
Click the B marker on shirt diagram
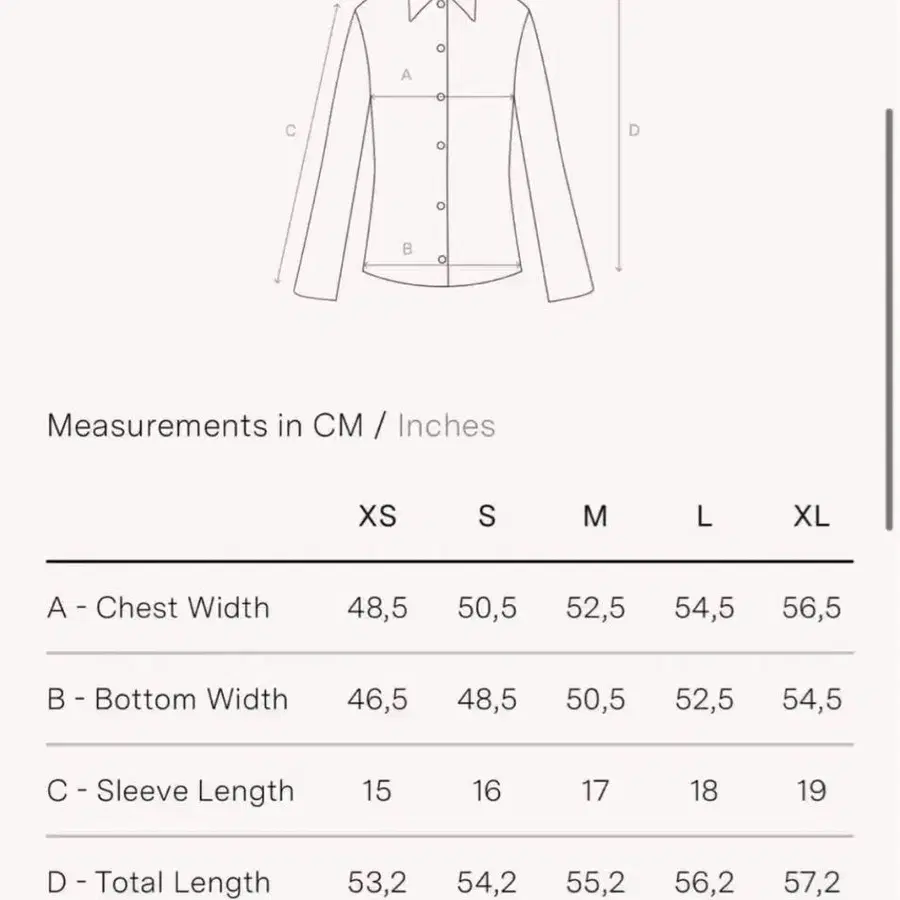pyautogui.click(x=408, y=249)
